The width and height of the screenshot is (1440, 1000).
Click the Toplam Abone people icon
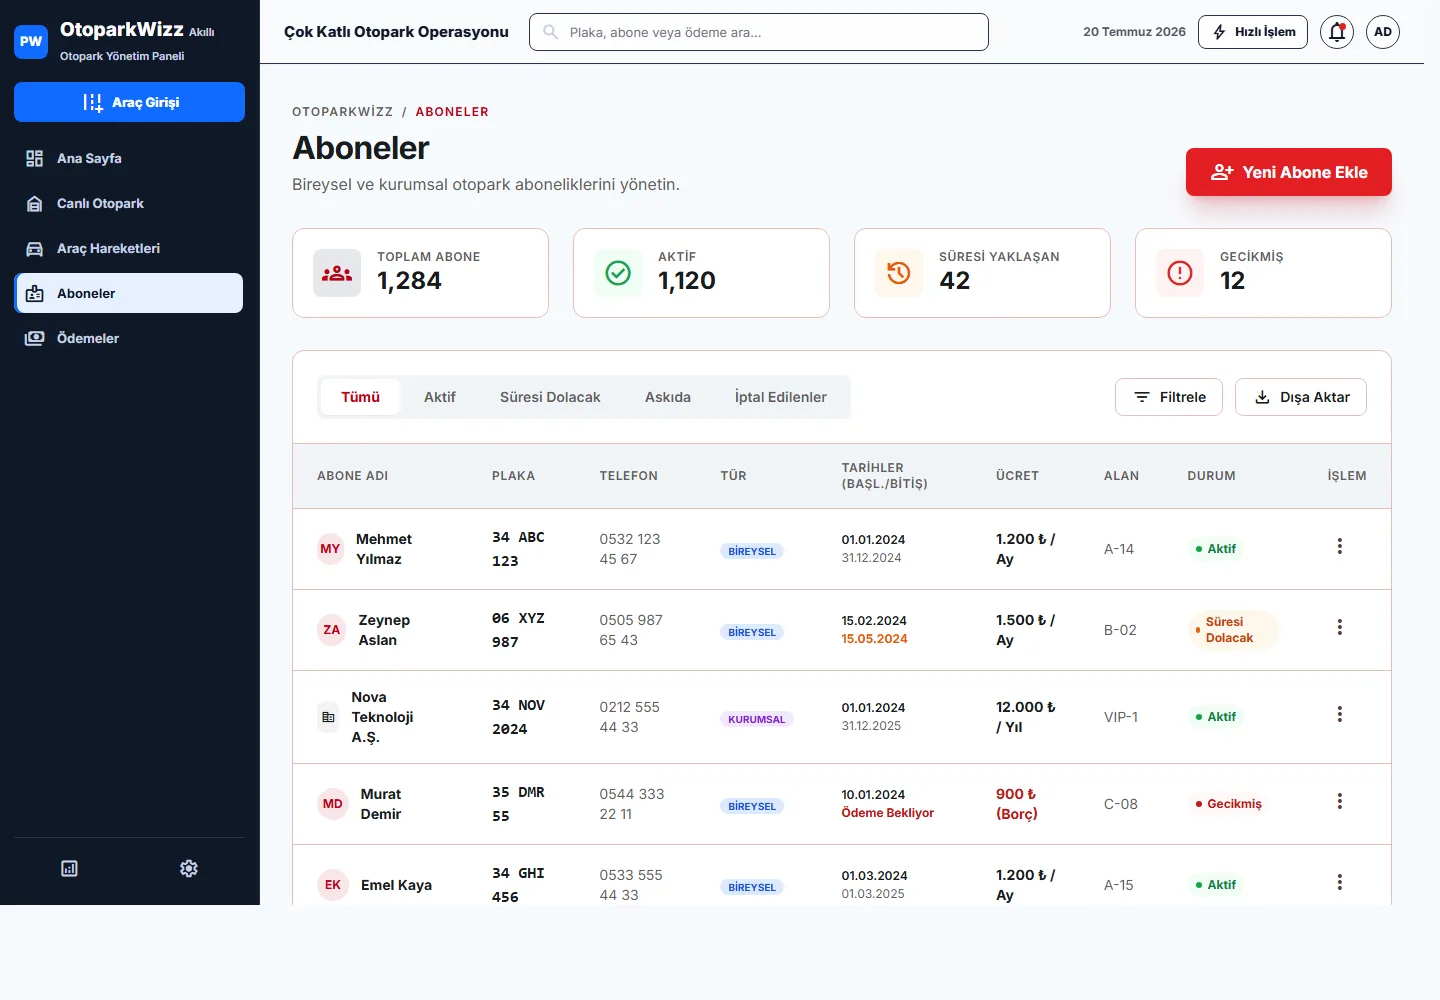pyautogui.click(x=337, y=273)
